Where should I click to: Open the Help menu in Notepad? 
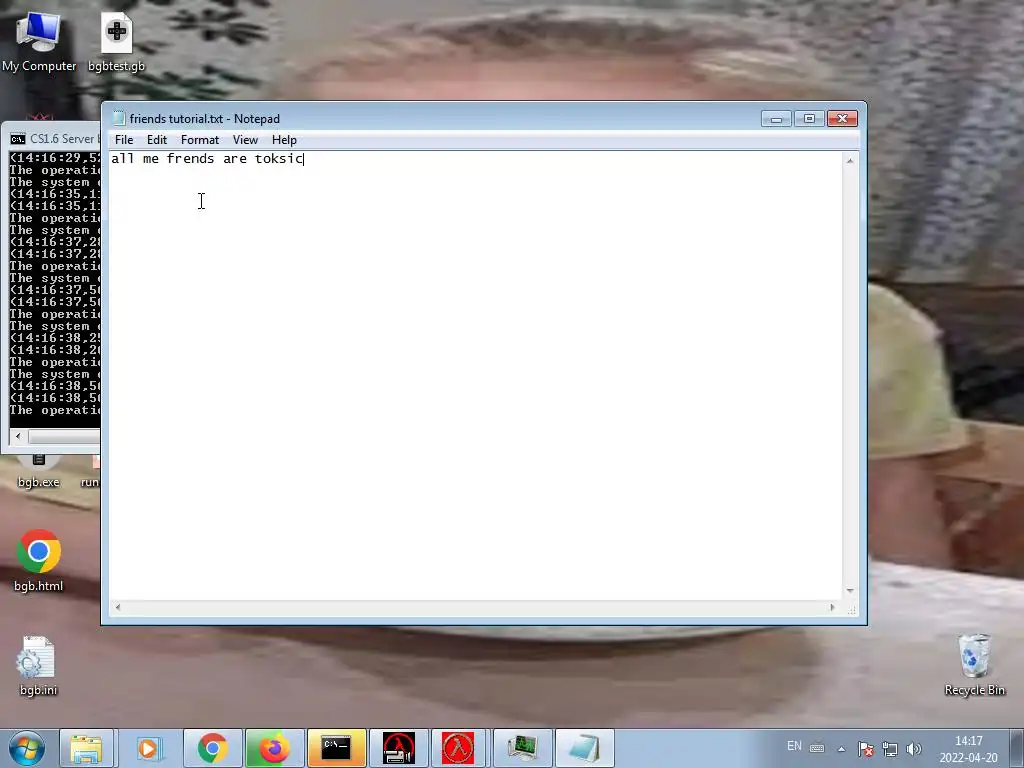point(284,140)
